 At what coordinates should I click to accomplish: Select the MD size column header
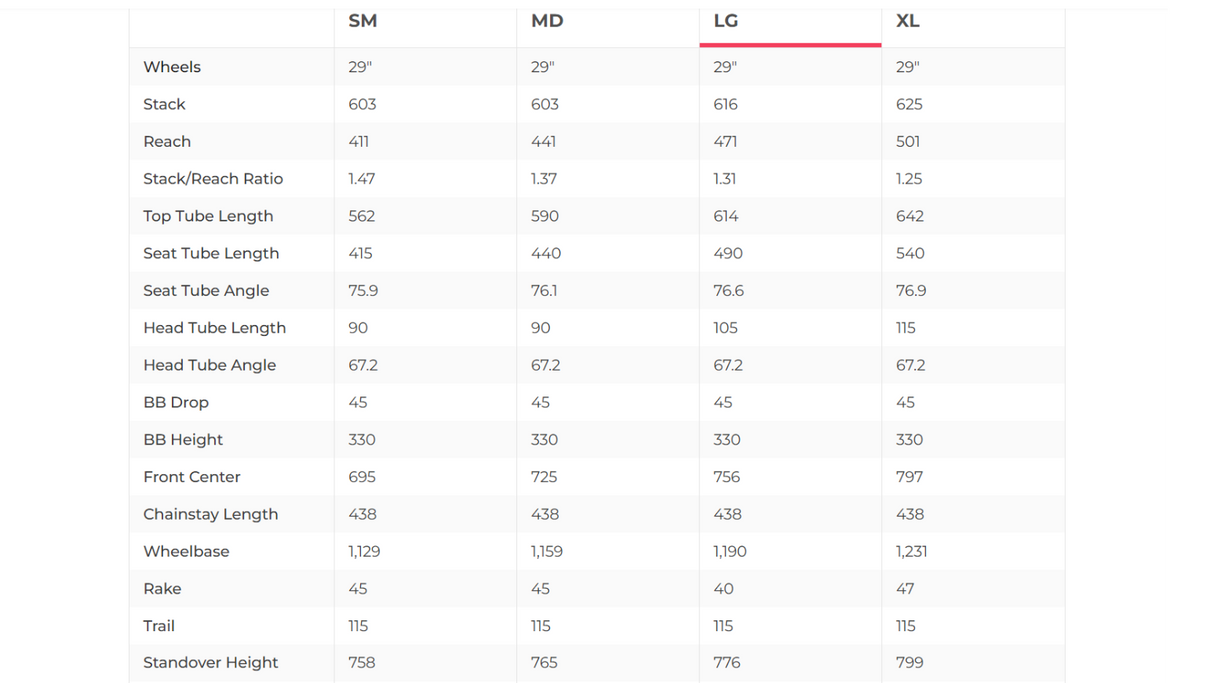[547, 21]
